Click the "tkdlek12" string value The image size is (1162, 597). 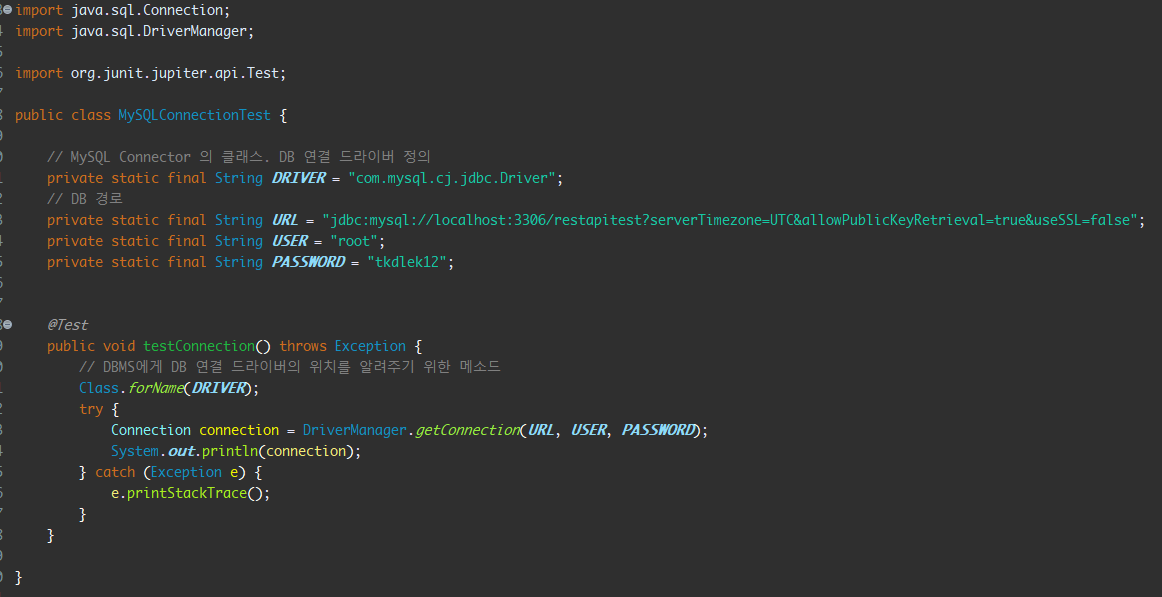click(x=407, y=262)
